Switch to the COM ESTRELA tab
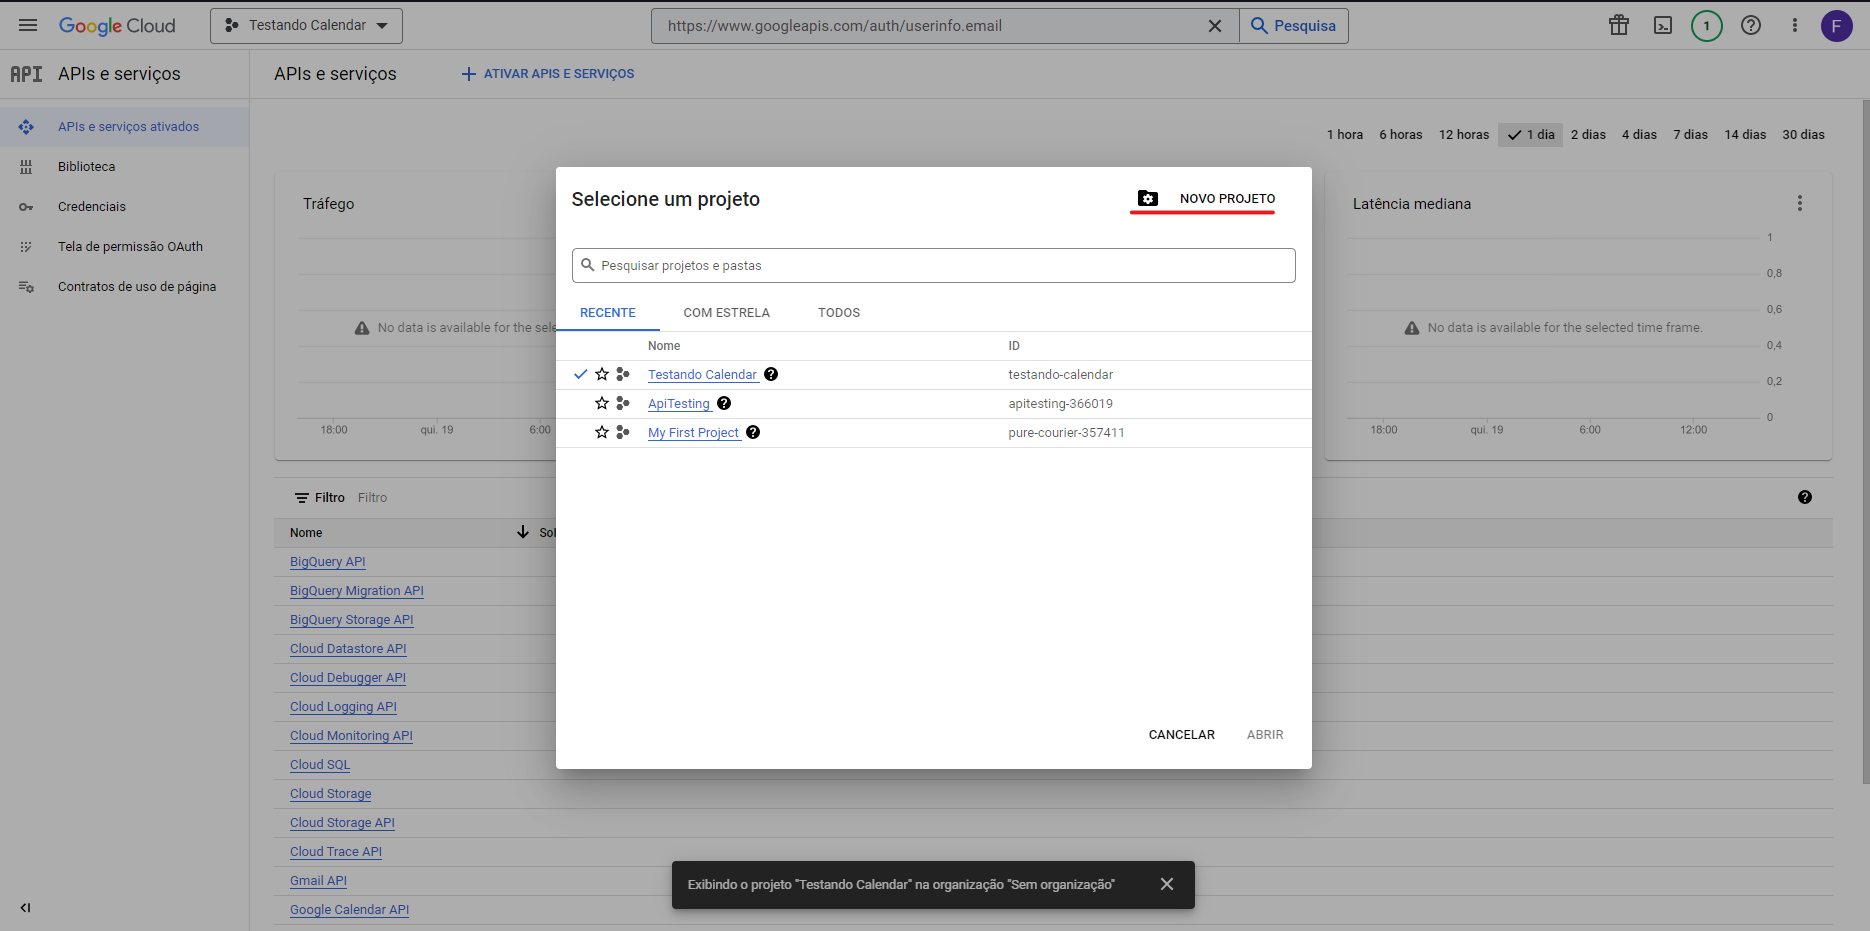Viewport: 1870px width, 931px height. tap(726, 313)
